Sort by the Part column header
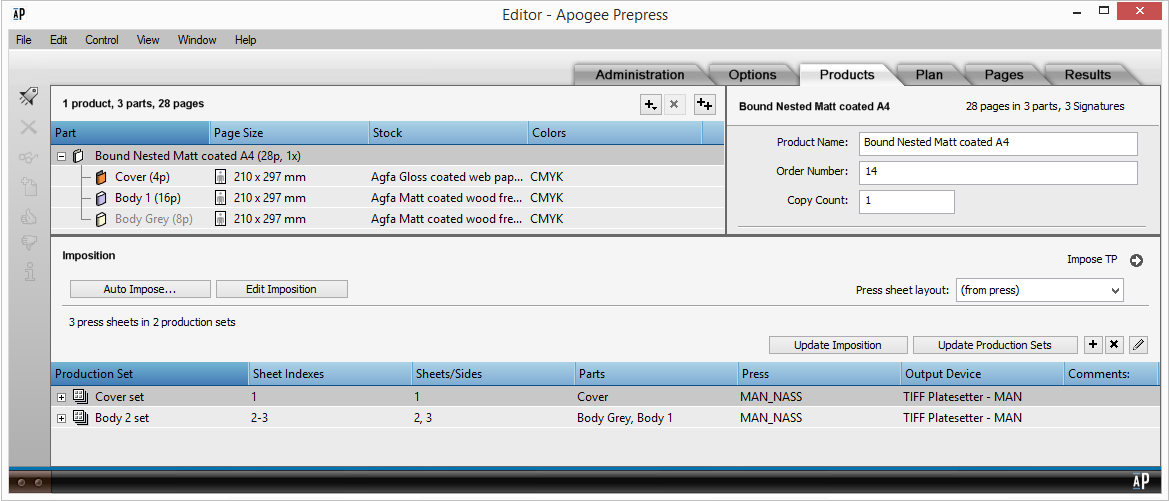Screen dimensions: 1170x501 (x=130, y=133)
